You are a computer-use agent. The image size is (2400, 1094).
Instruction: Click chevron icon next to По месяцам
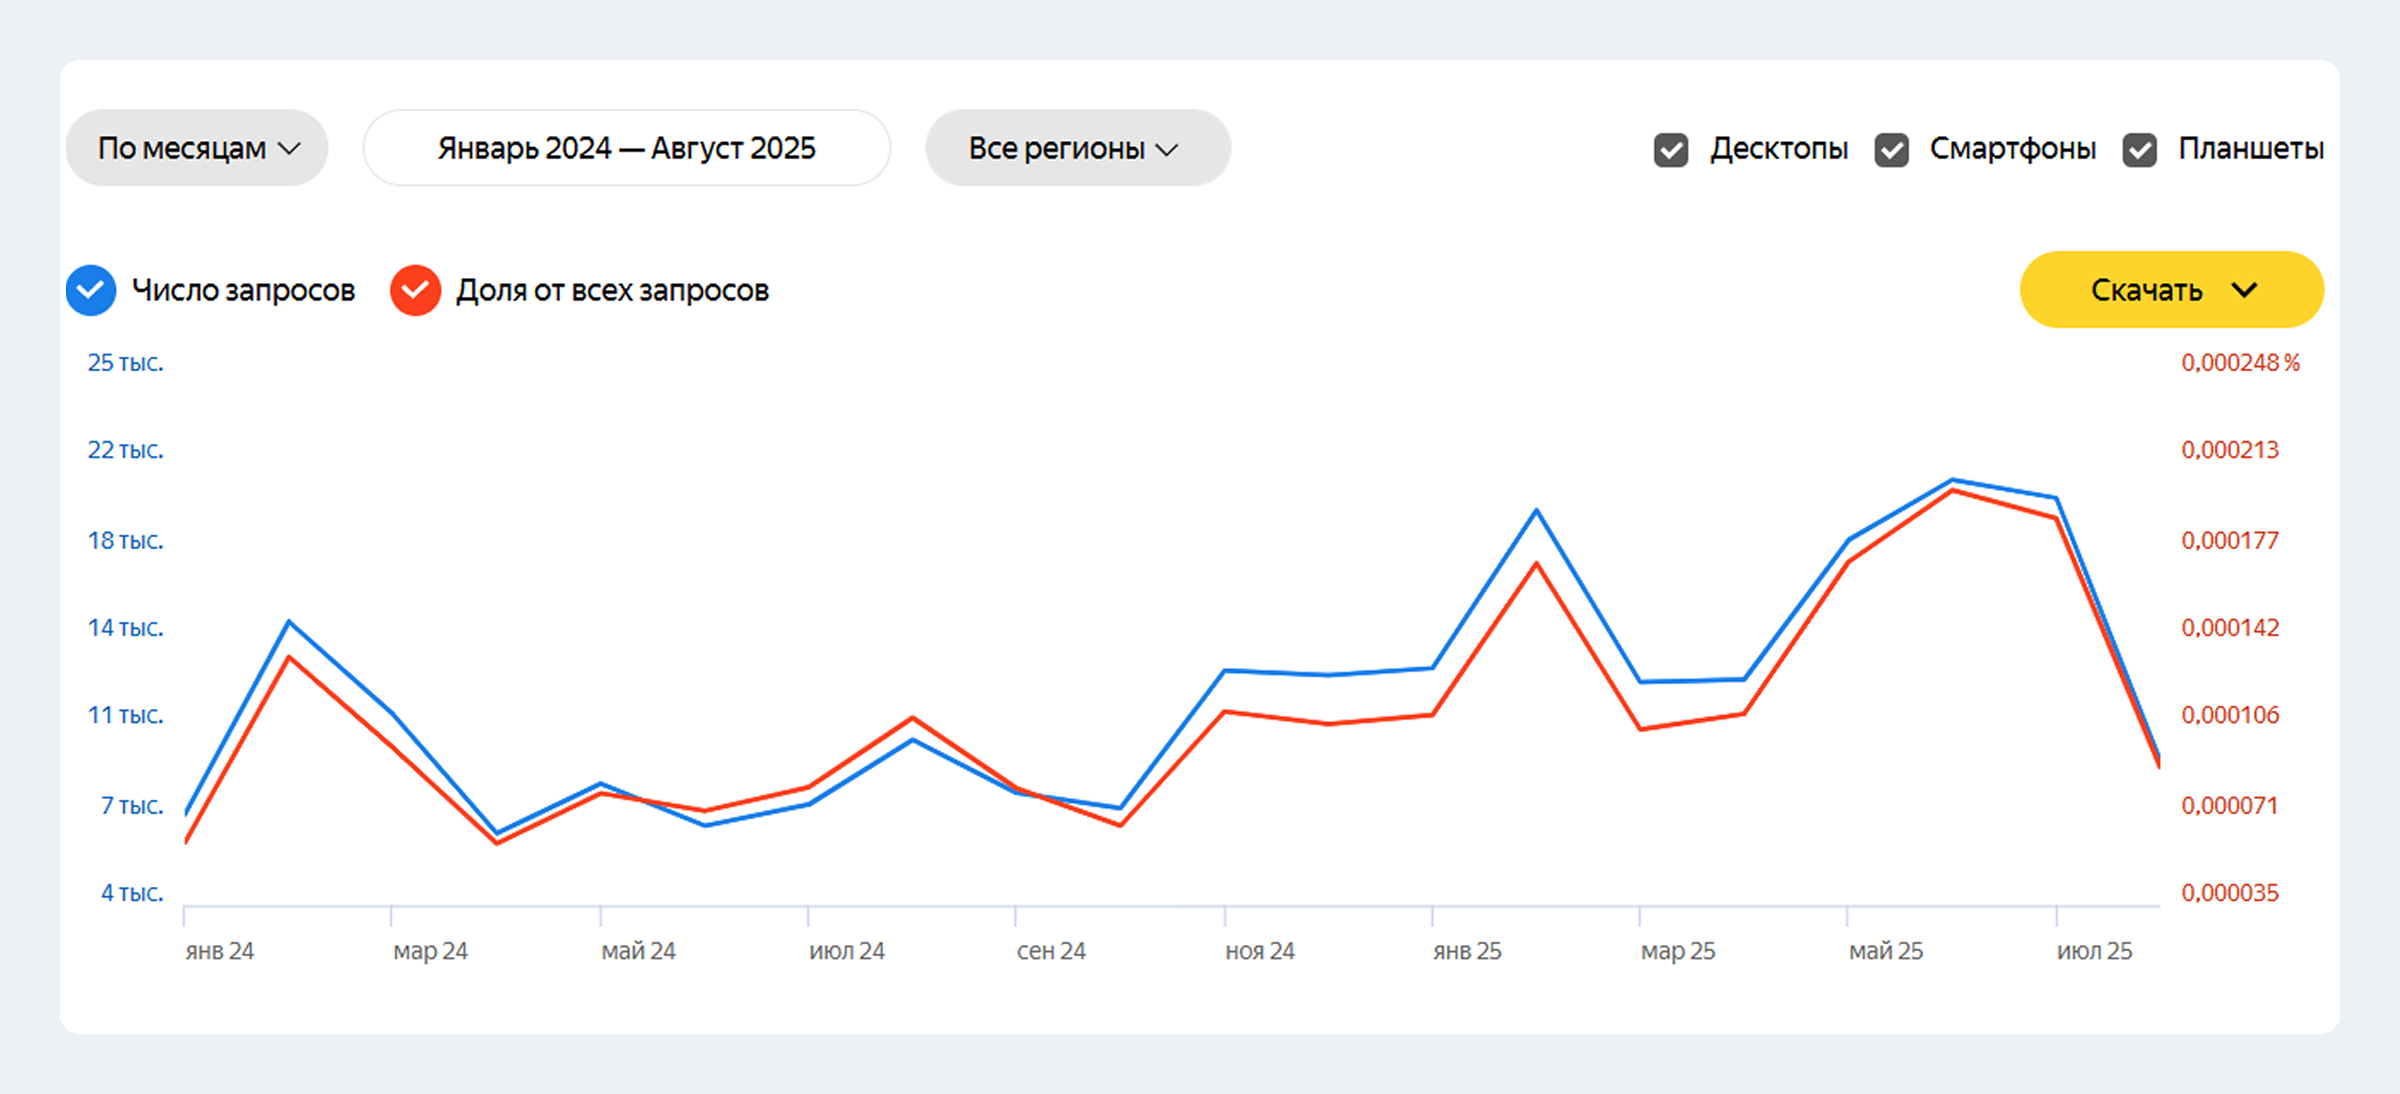point(289,149)
